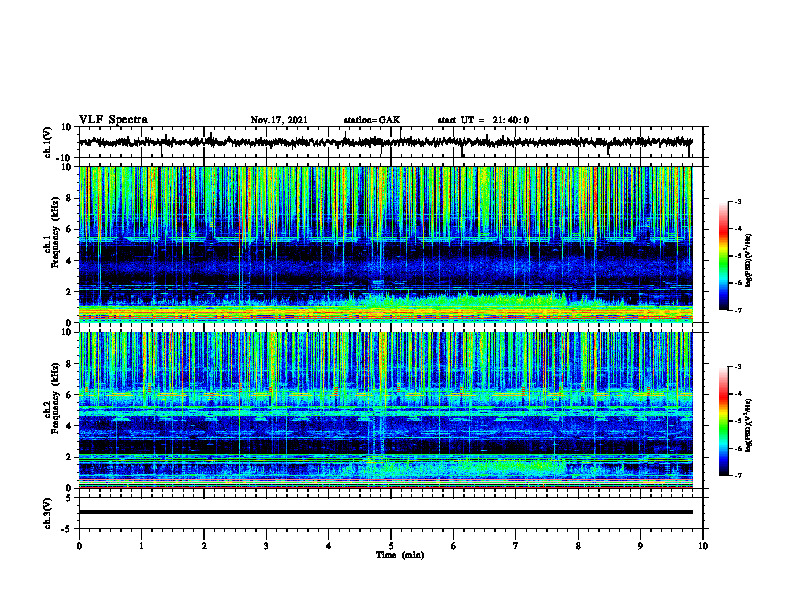
Task: Click the ch.2 'Frequency (kHz)' axis label
Action: [55, 398]
